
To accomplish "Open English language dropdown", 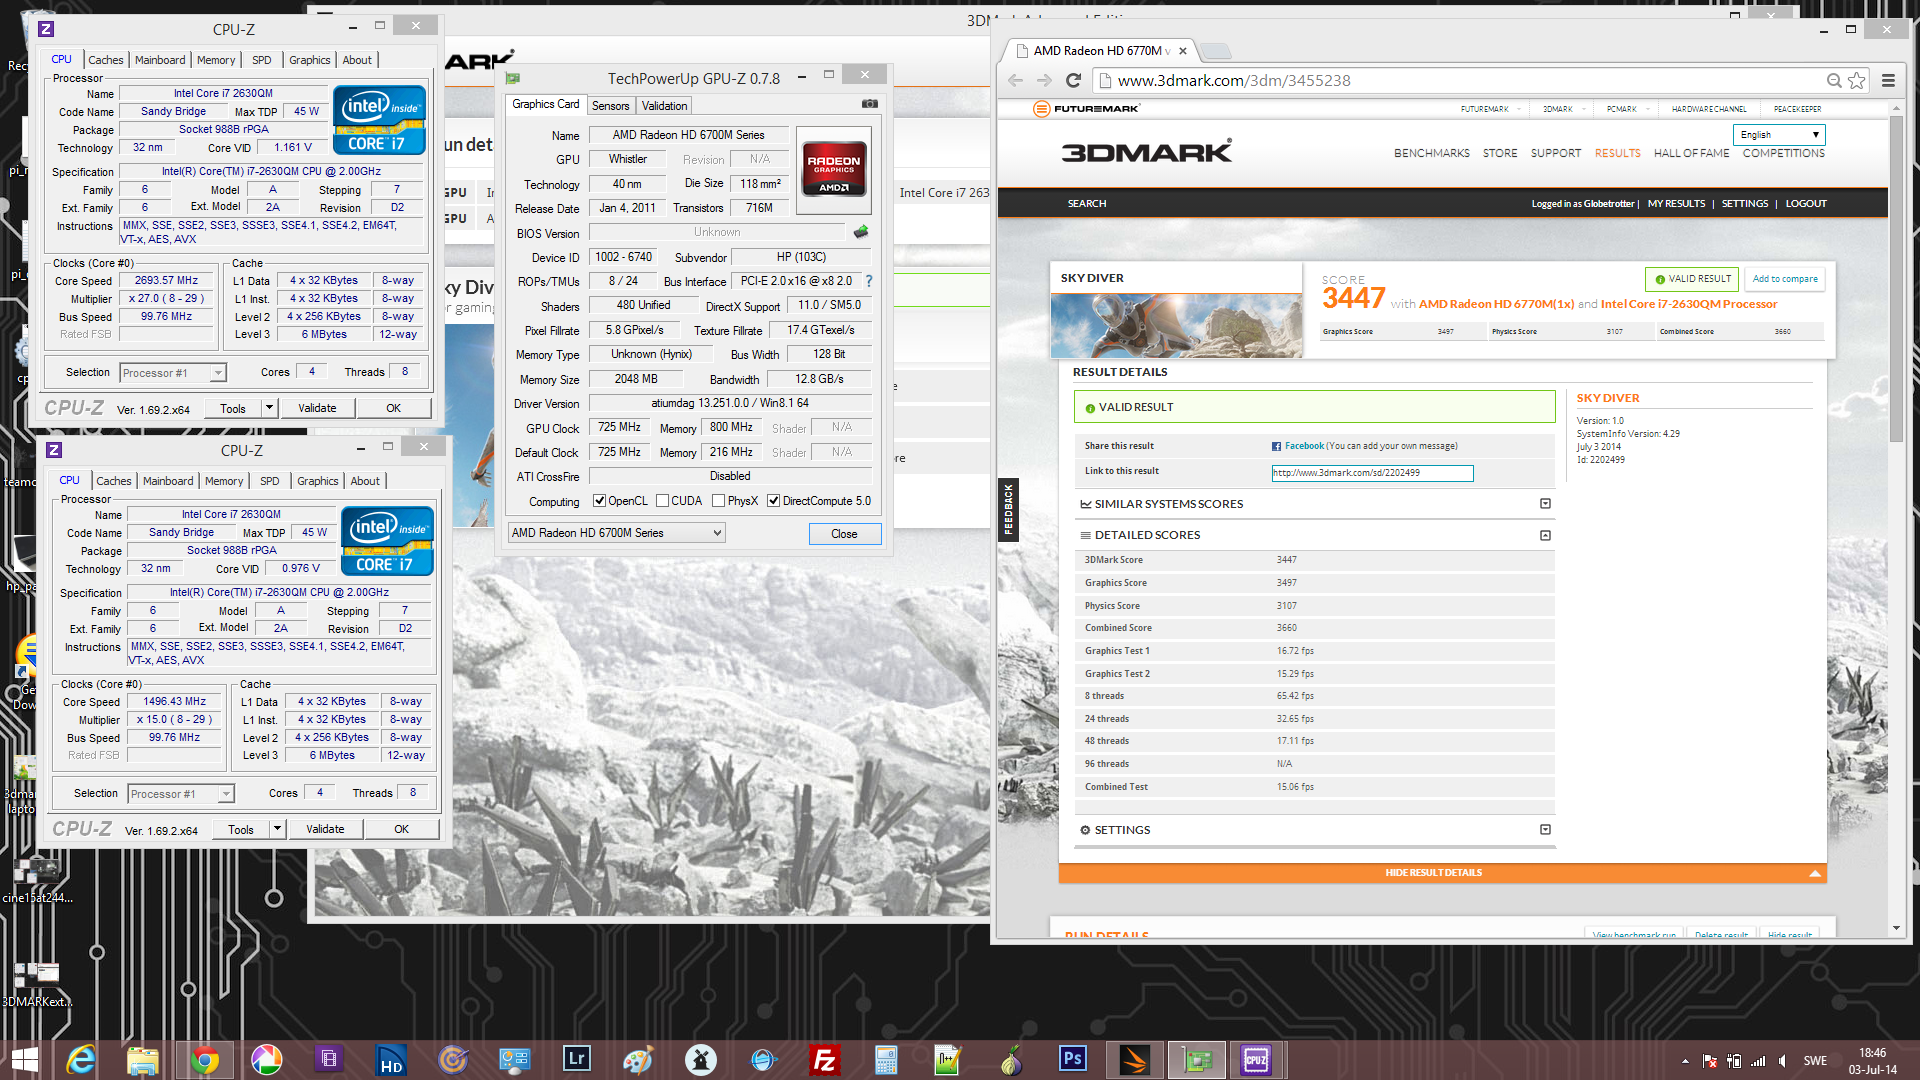I will [1779, 135].
